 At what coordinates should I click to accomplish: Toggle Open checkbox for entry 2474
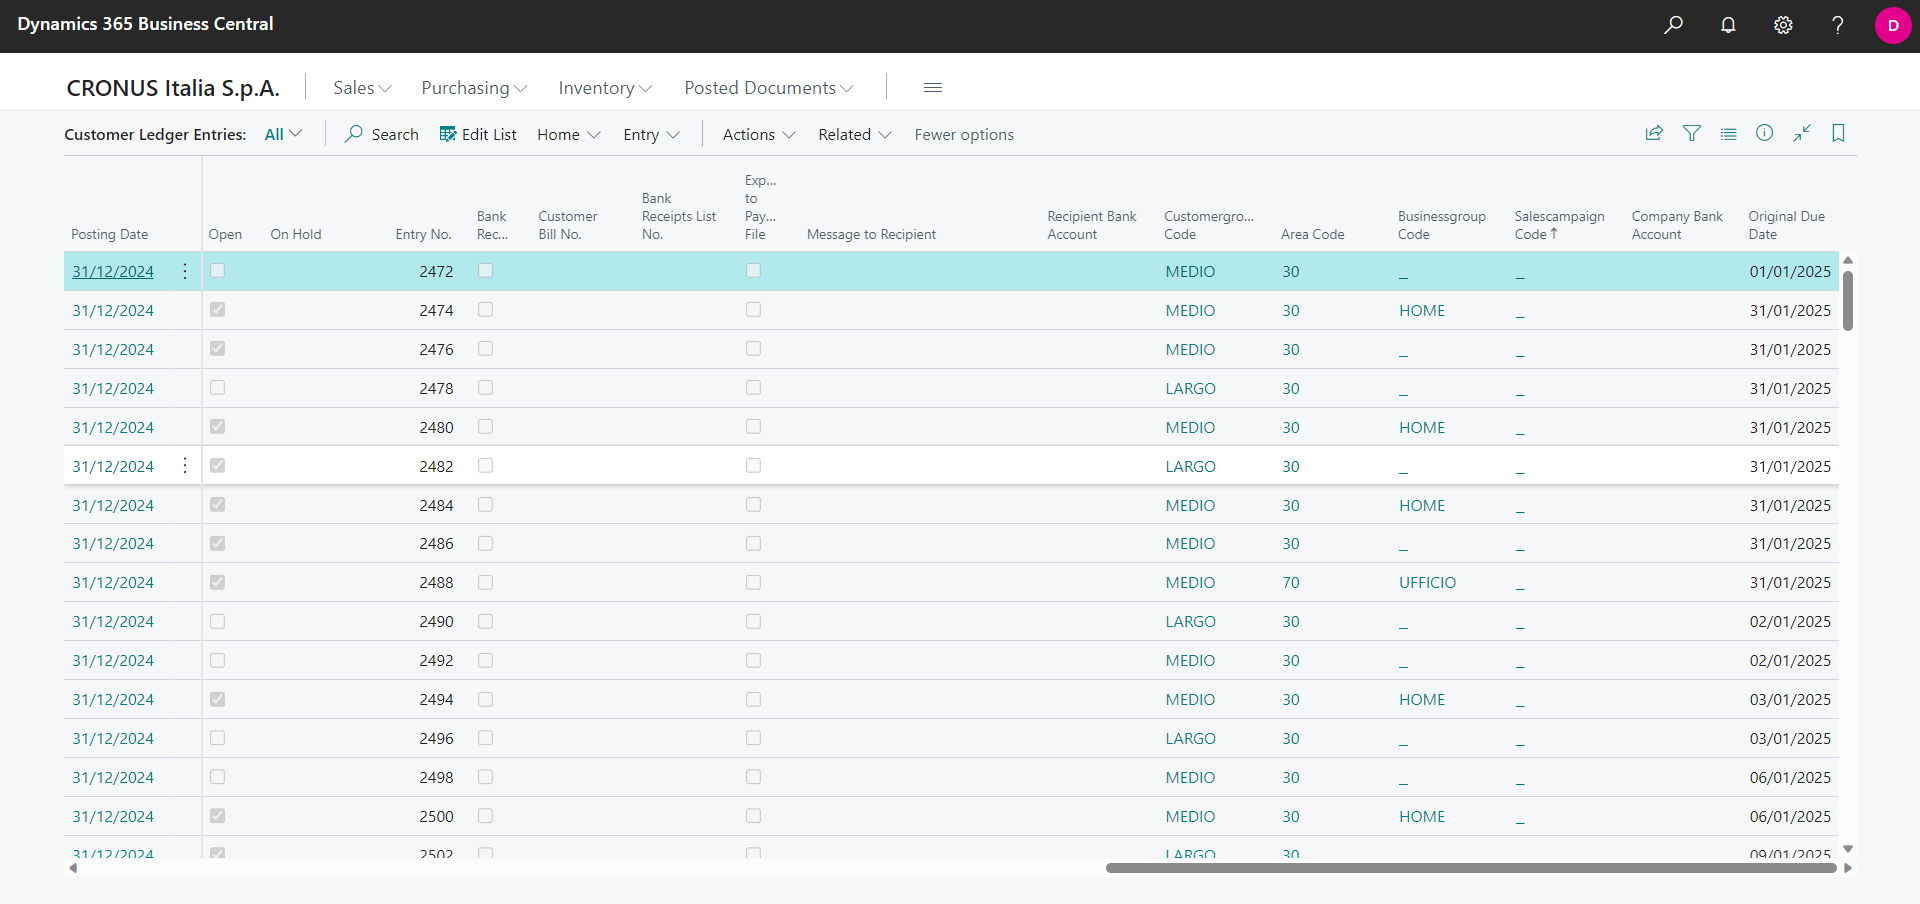pyautogui.click(x=218, y=310)
